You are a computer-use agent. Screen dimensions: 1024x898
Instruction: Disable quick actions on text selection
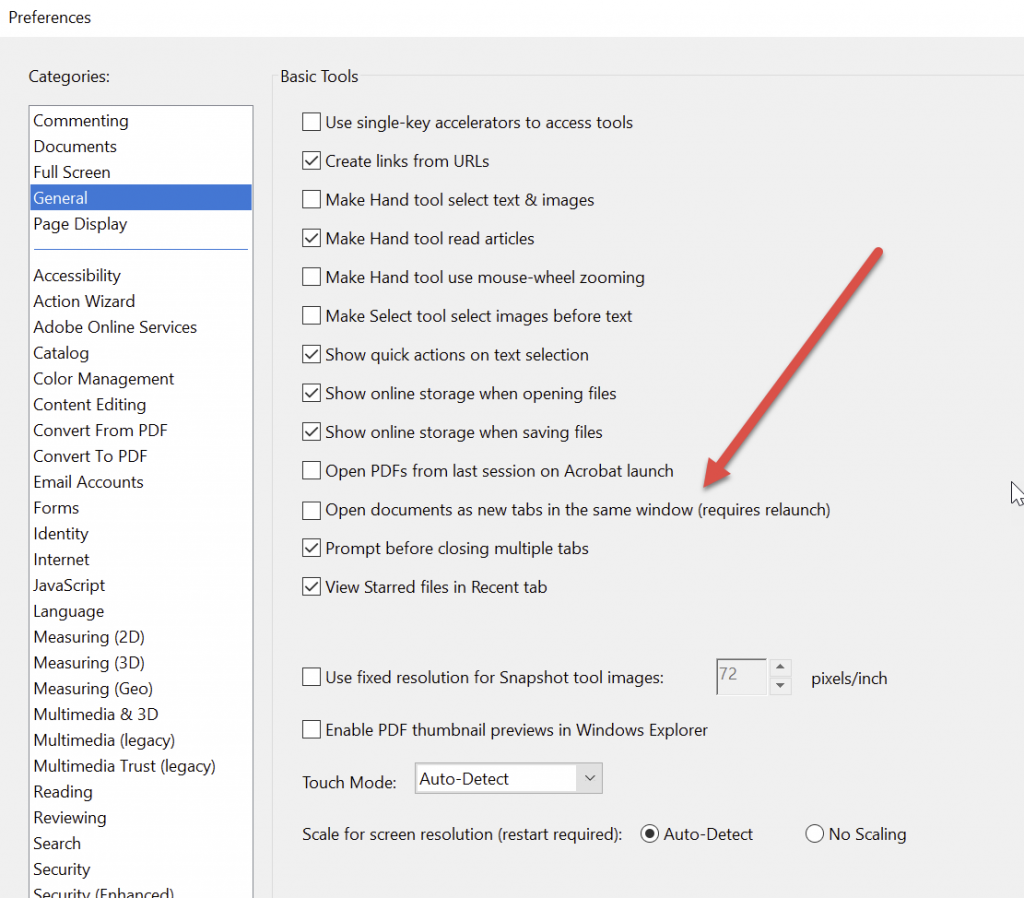pos(313,355)
